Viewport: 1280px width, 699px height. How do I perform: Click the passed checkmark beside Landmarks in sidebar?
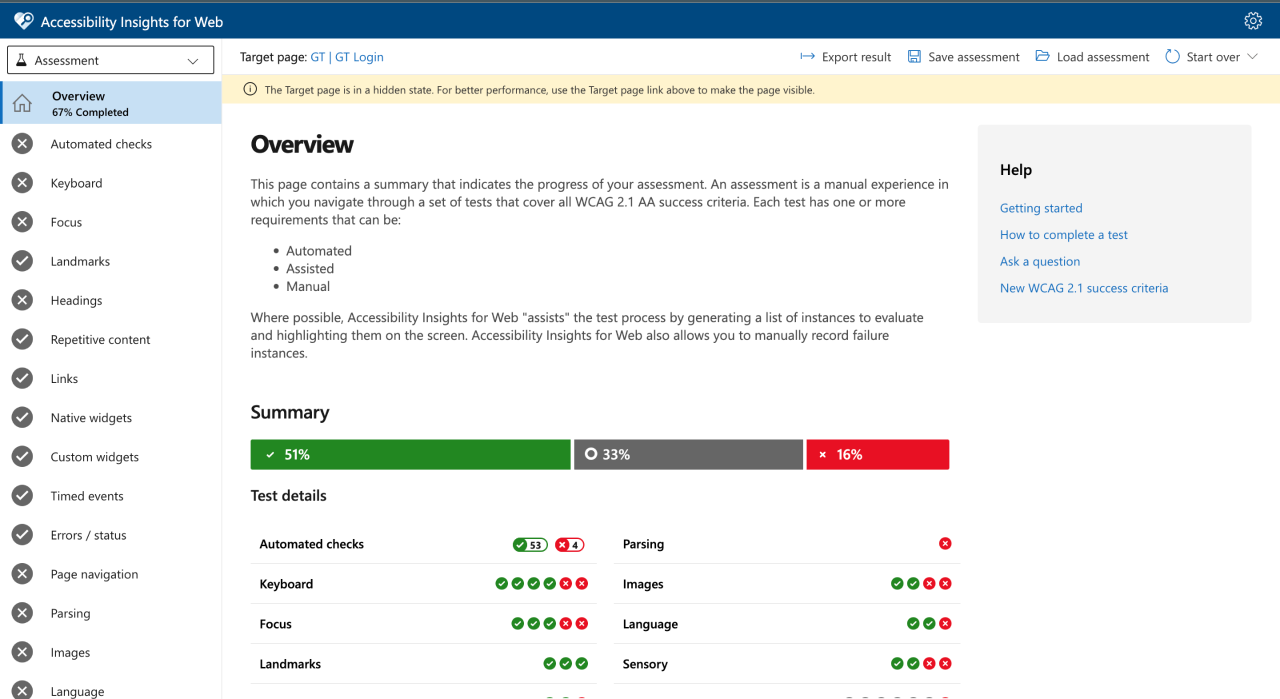(x=22, y=261)
